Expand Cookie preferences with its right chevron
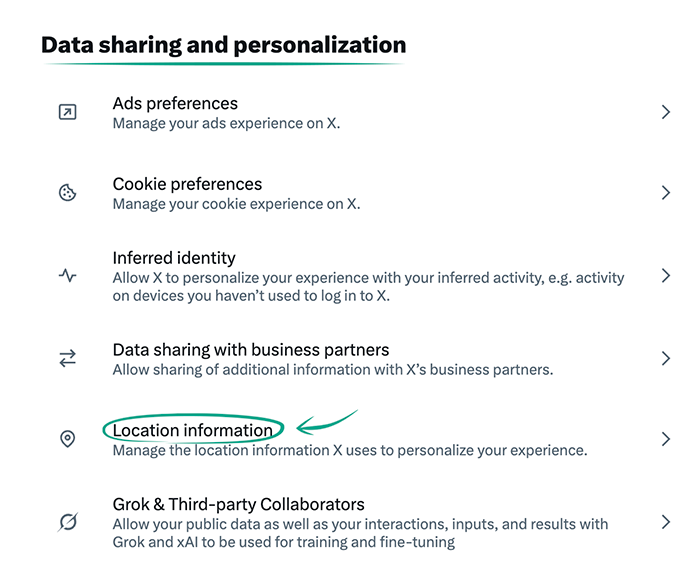This screenshot has width=700, height=588. pyautogui.click(x=665, y=193)
